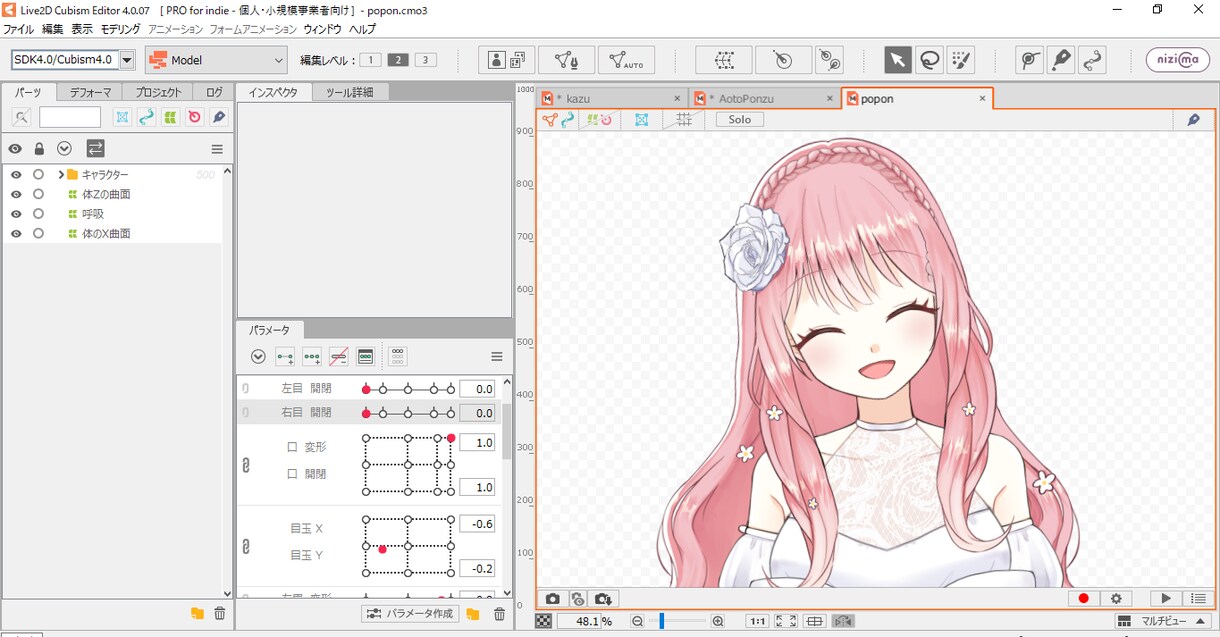
Task: Delete parameter with trash icon
Action: tap(499, 614)
